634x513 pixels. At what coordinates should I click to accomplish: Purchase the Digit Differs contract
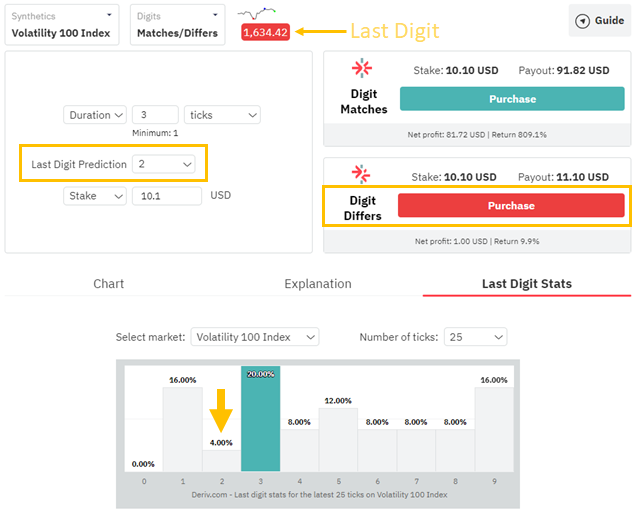511,205
